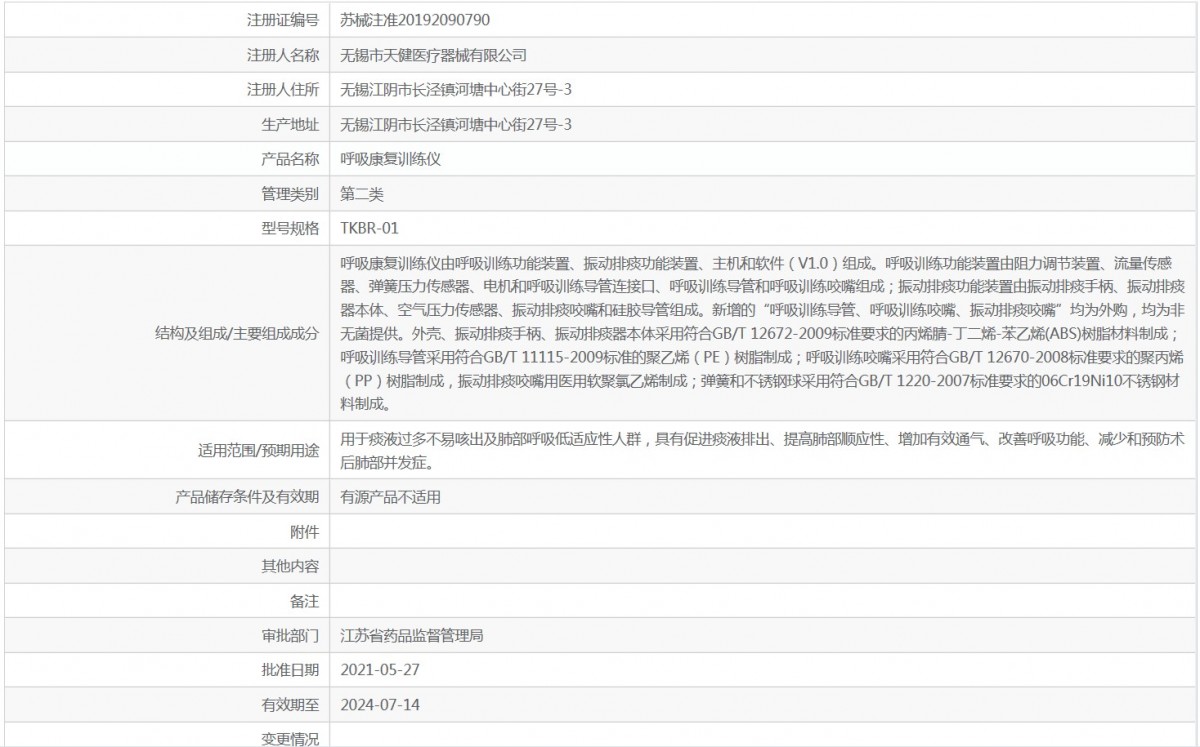Screen dimensions: 1200x747
Task: Select the address value in the '生产地址' row
Action: point(456,125)
